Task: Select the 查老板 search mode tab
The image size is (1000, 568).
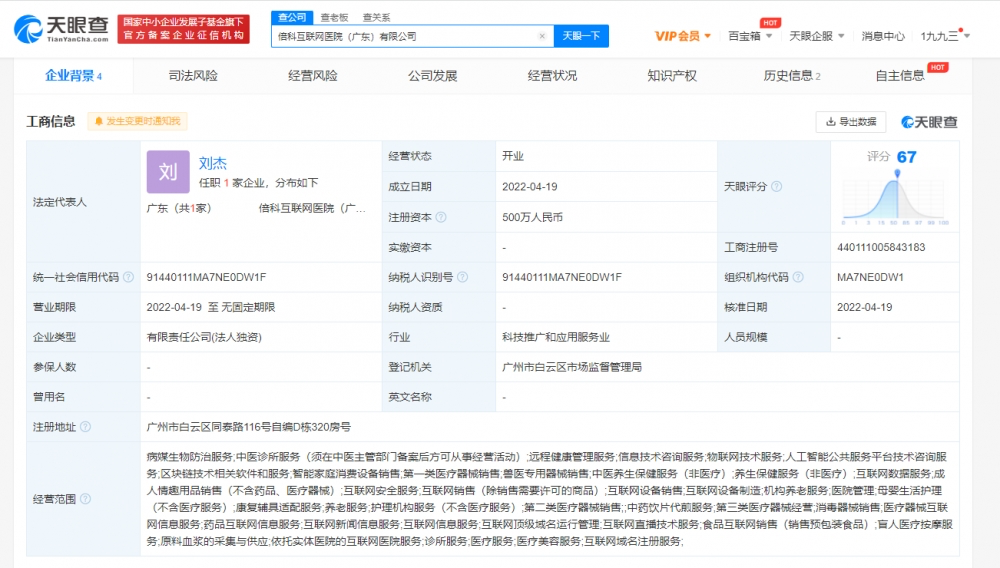Action: click(334, 17)
